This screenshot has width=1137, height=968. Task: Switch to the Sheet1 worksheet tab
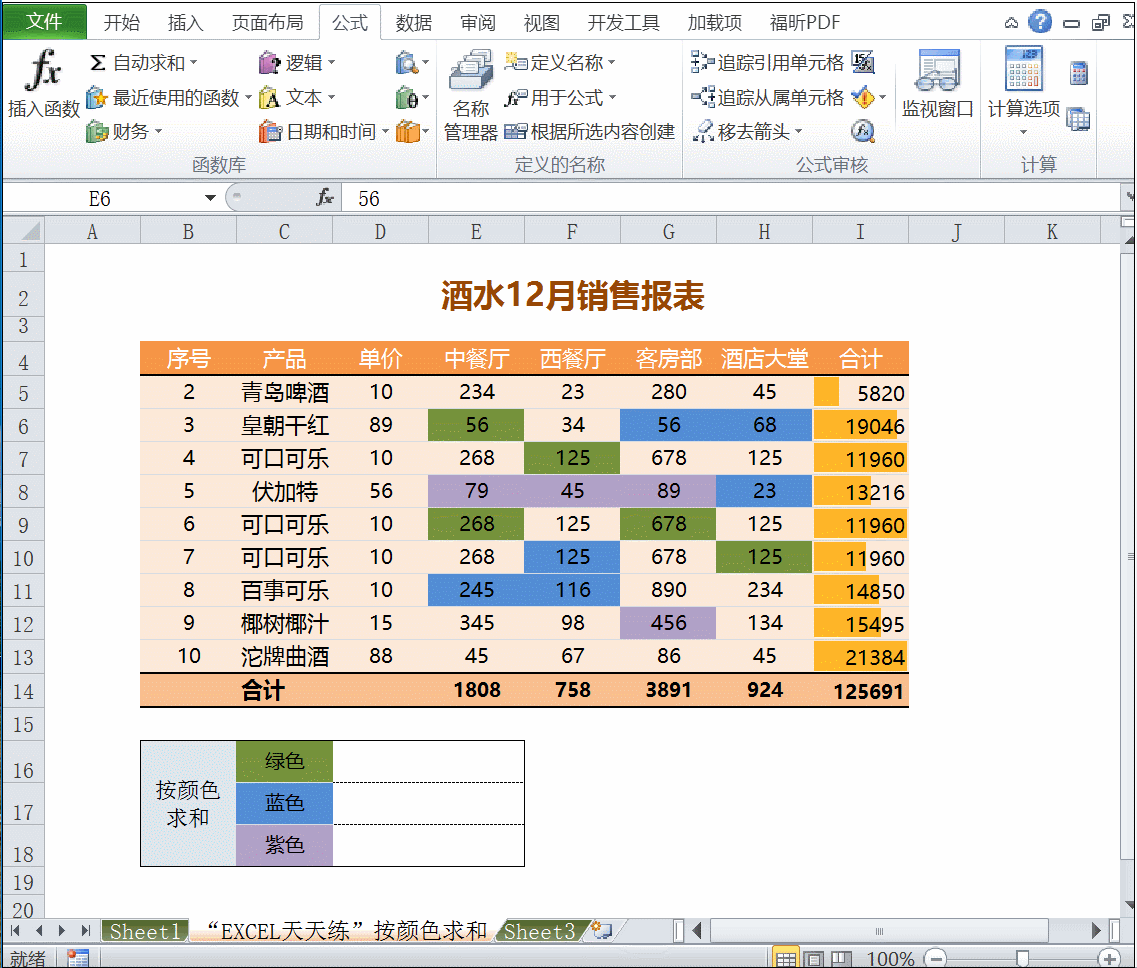(144, 931)
